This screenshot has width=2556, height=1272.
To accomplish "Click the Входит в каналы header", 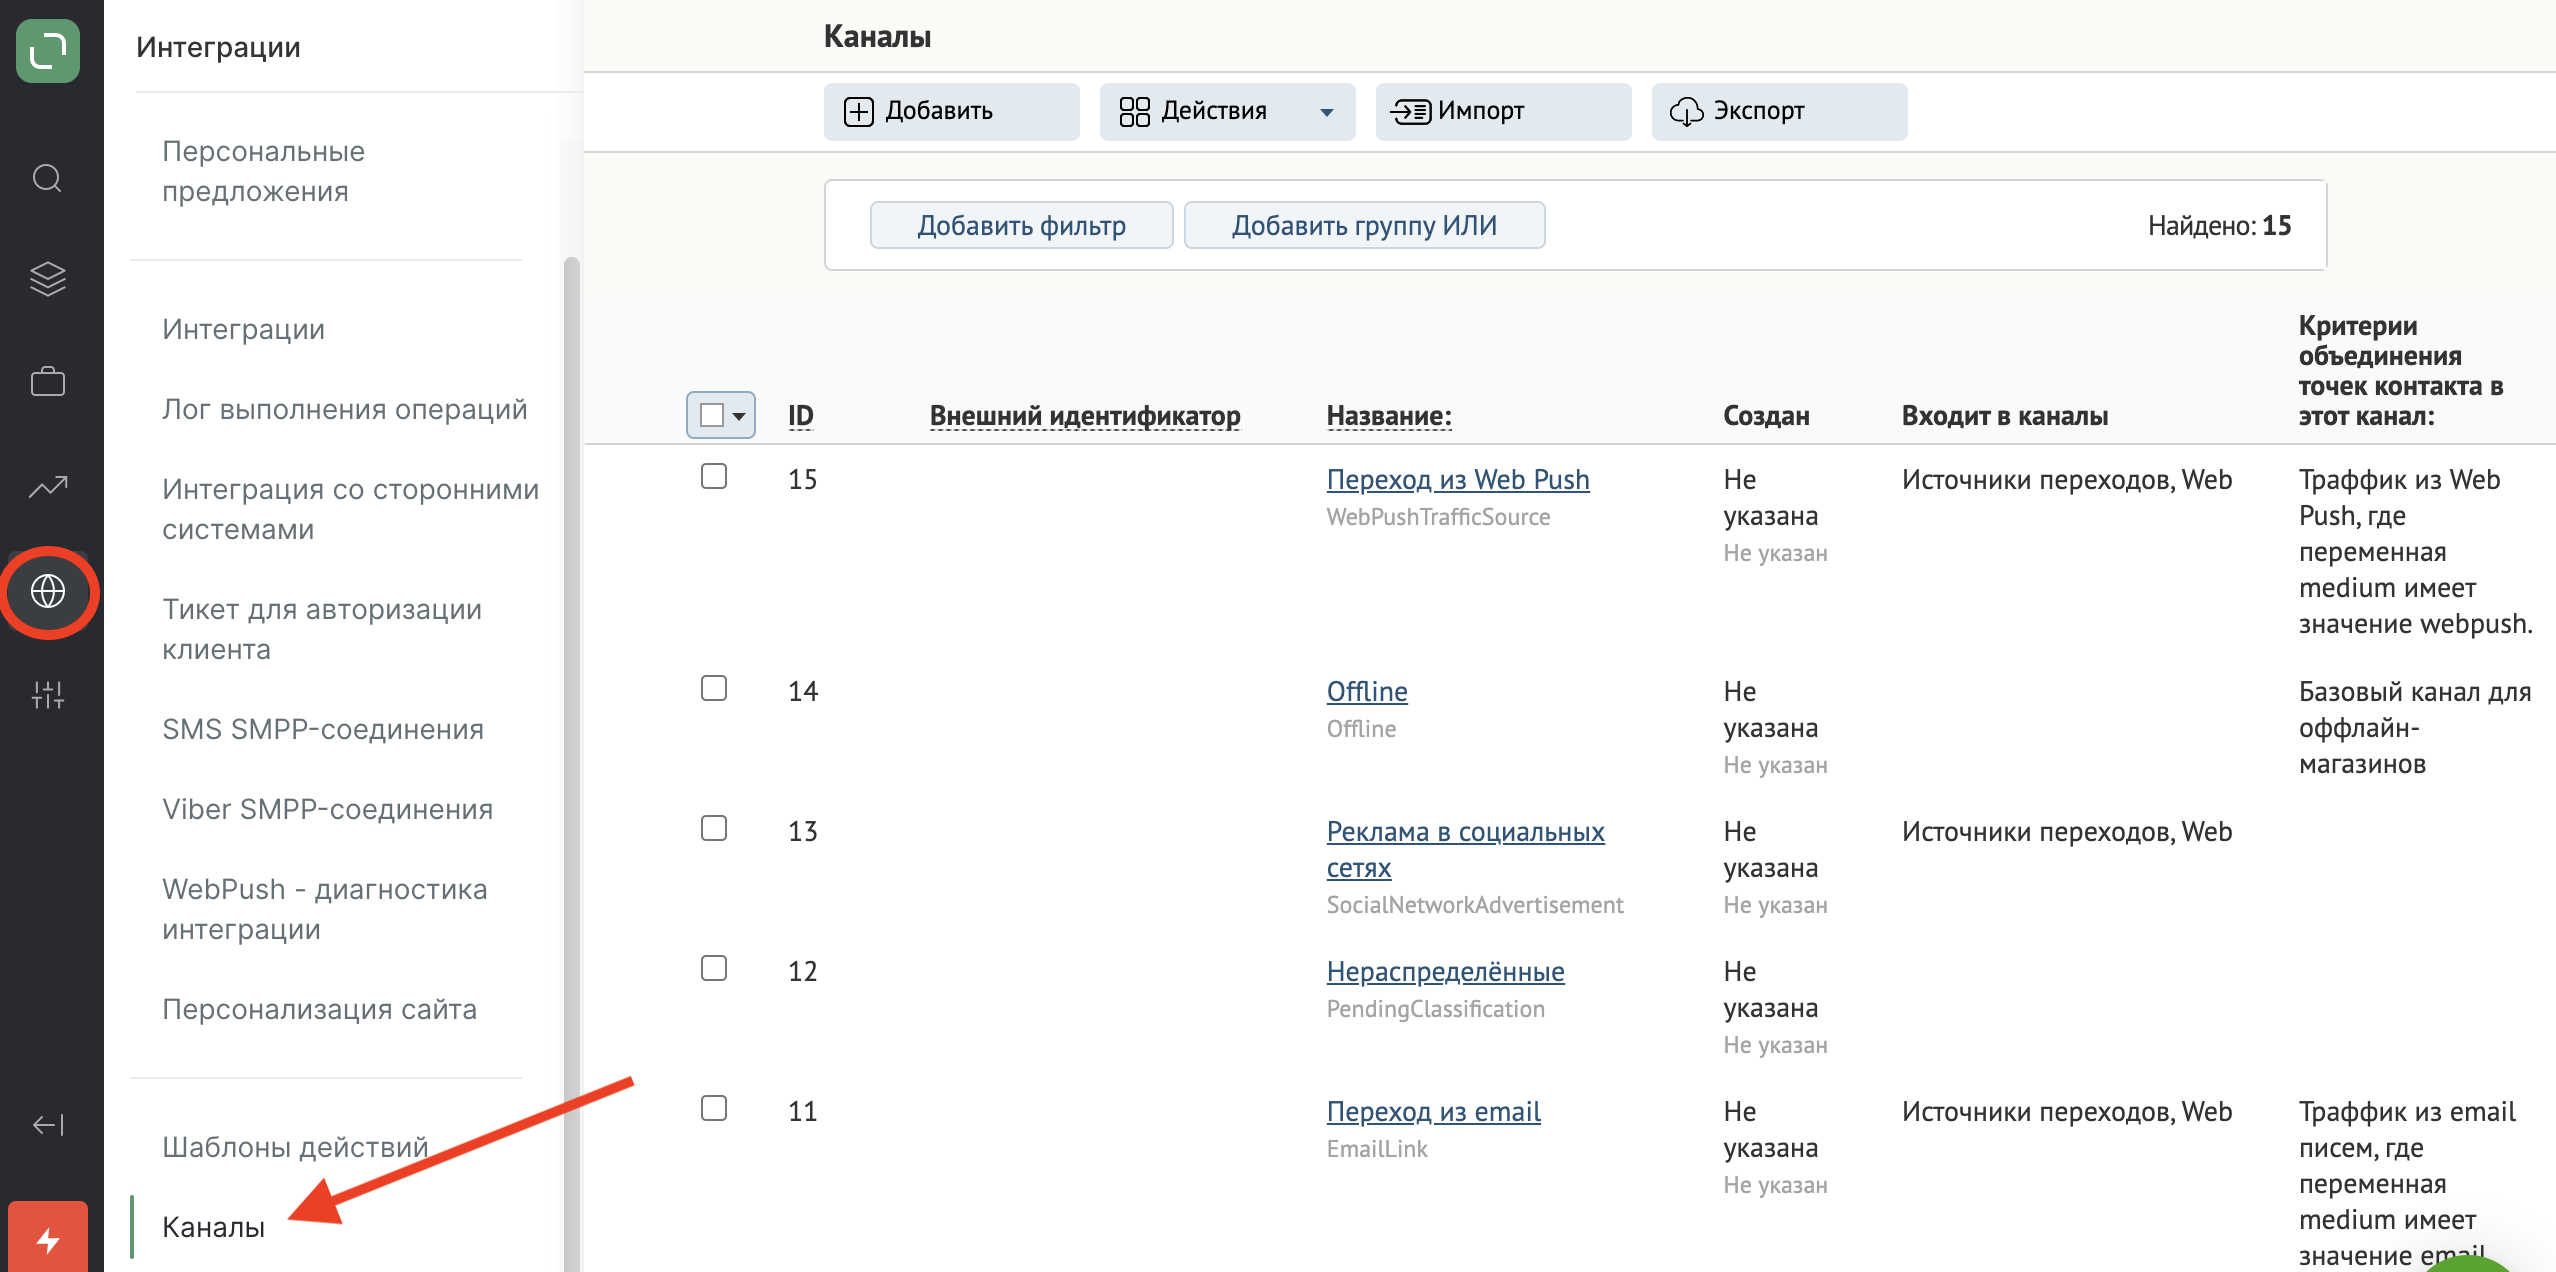I will point(2004,415).
